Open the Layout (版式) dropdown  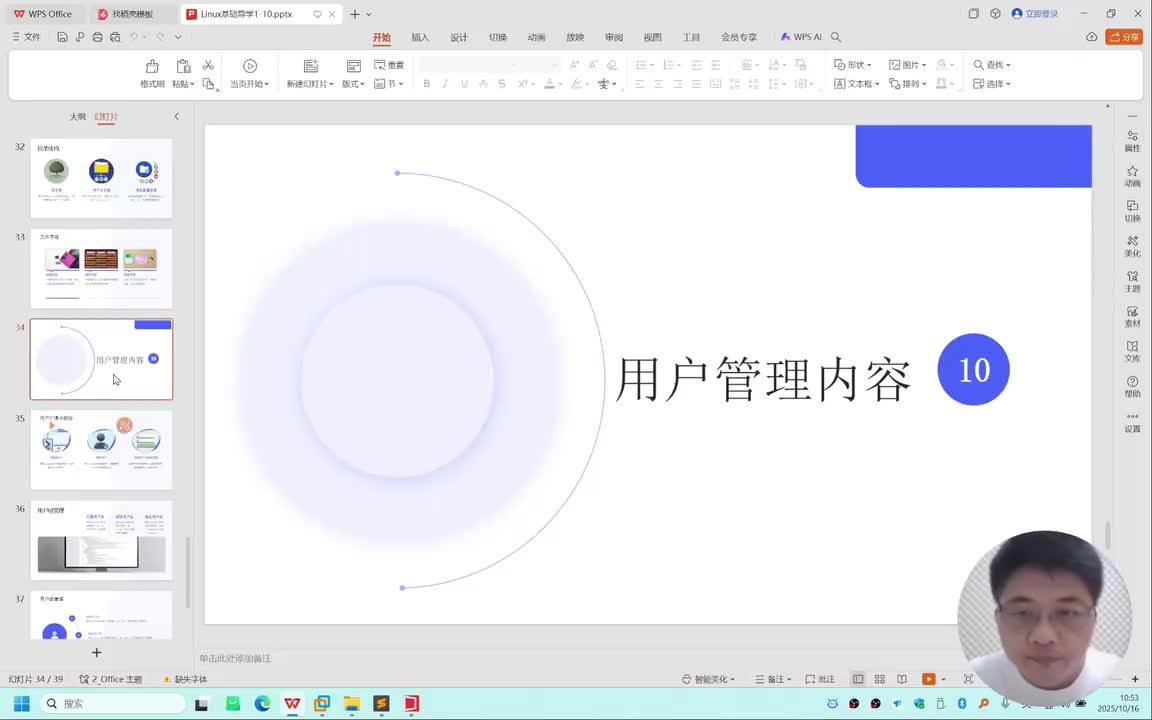(353, 84)
